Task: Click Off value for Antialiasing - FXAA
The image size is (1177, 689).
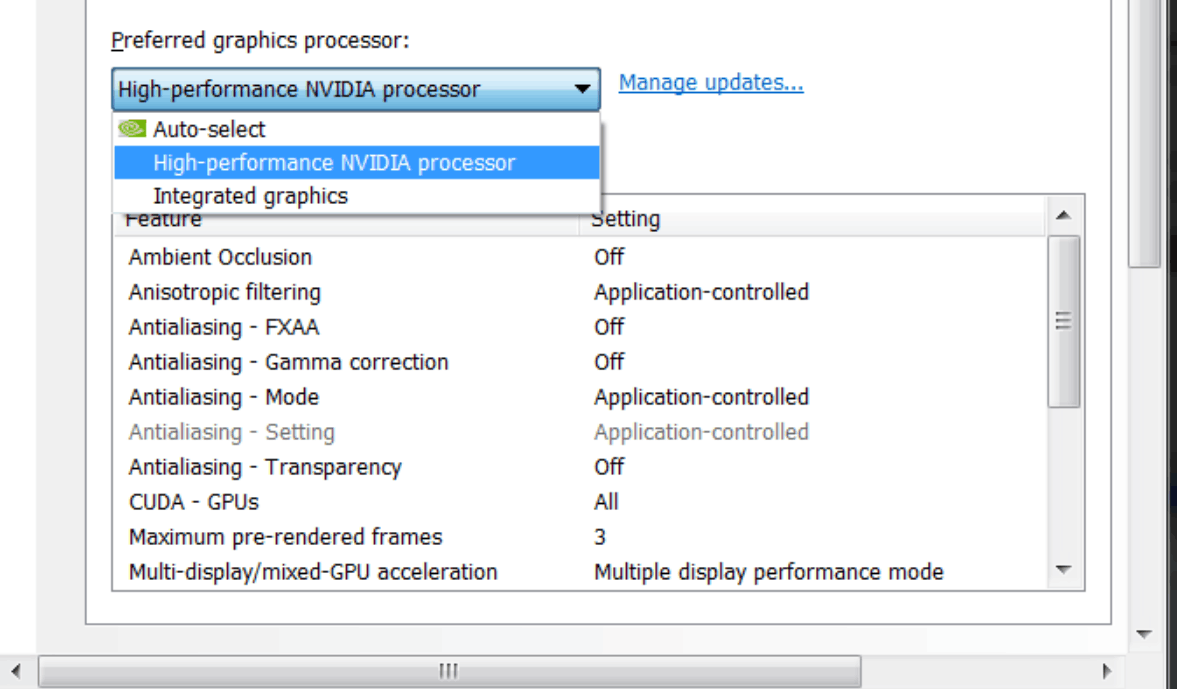Action: pyautogui.click(x=609, y=327)
